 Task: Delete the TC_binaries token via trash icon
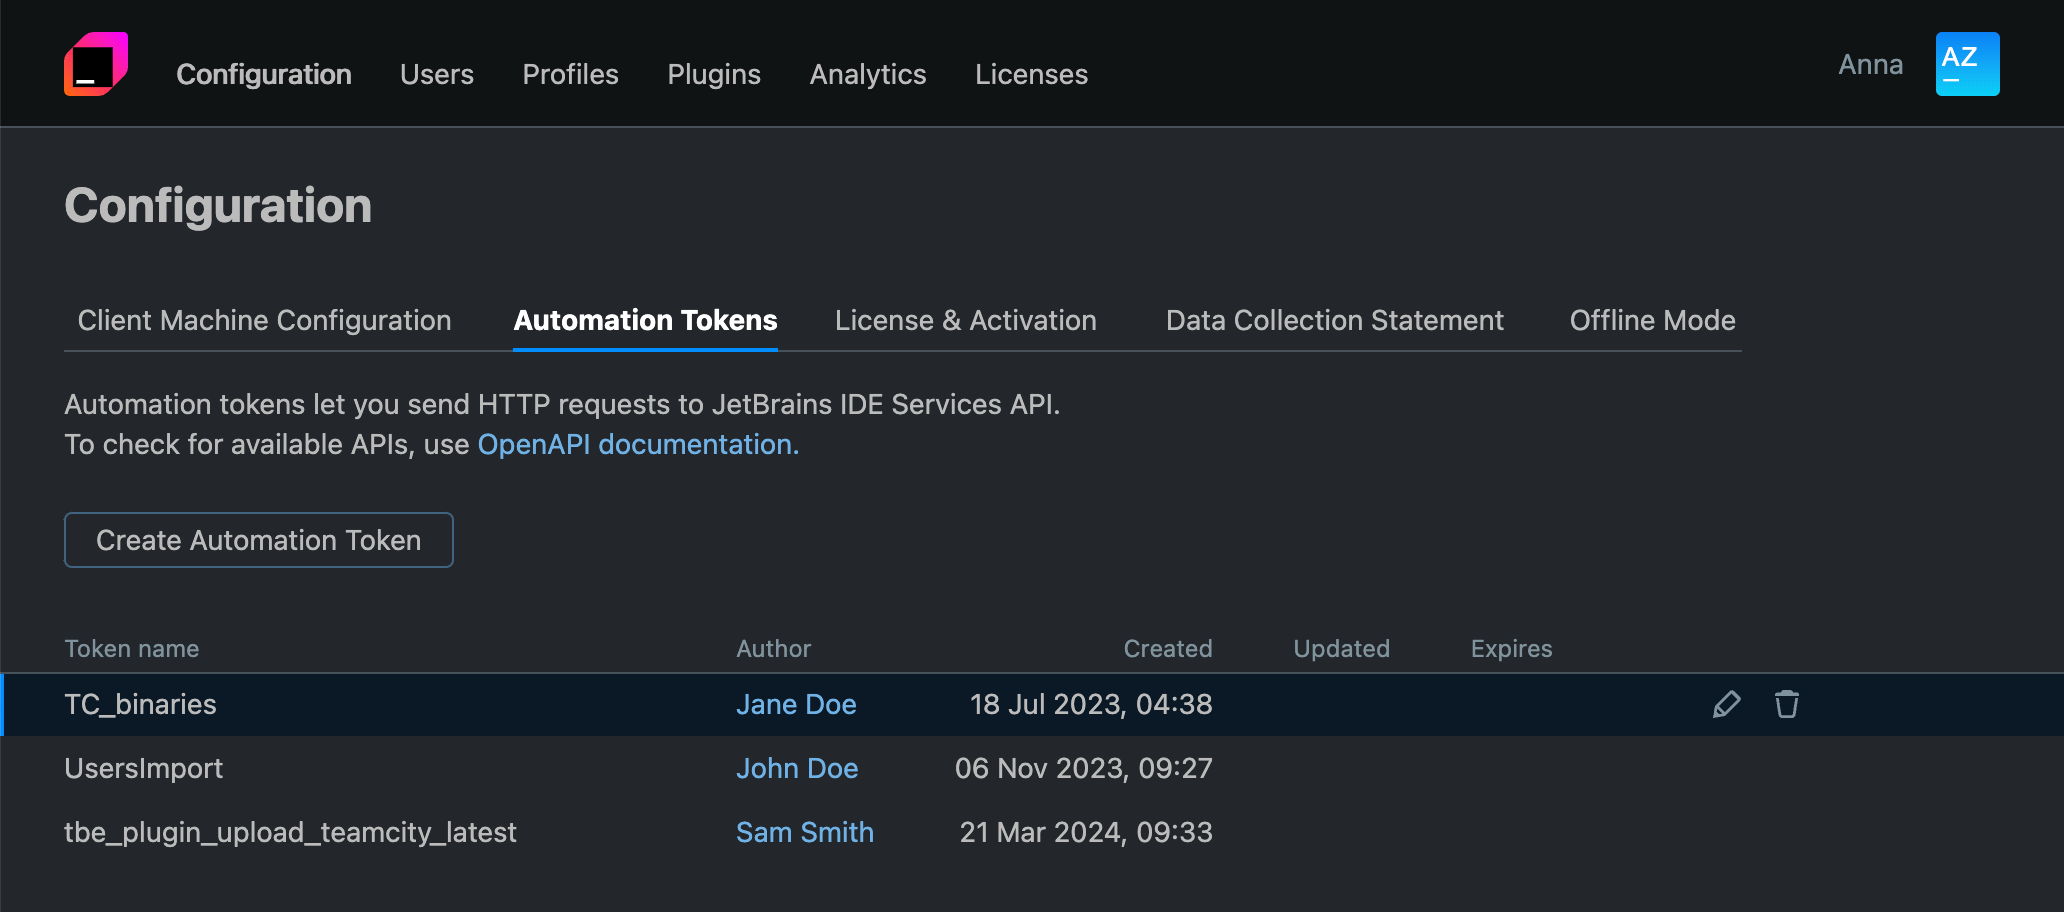click(x=1786, y=704)
